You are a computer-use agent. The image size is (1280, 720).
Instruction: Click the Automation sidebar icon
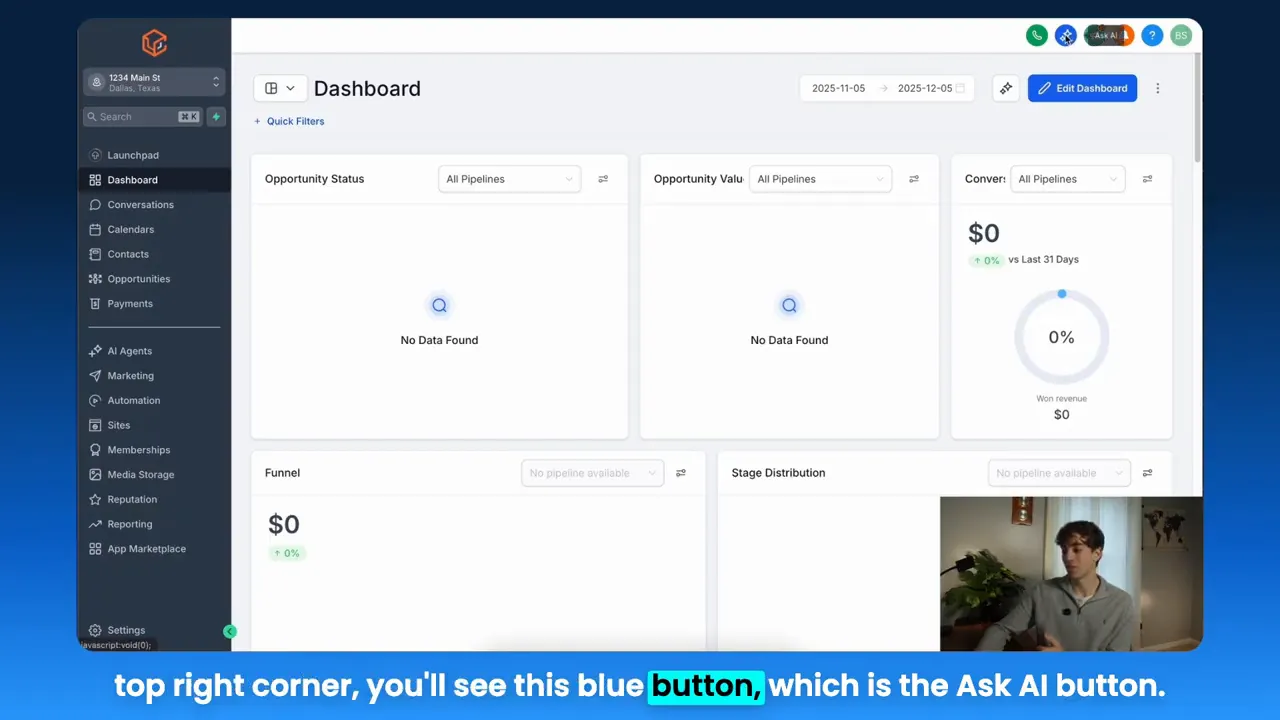pyautogui.click(x=93, y=400)
